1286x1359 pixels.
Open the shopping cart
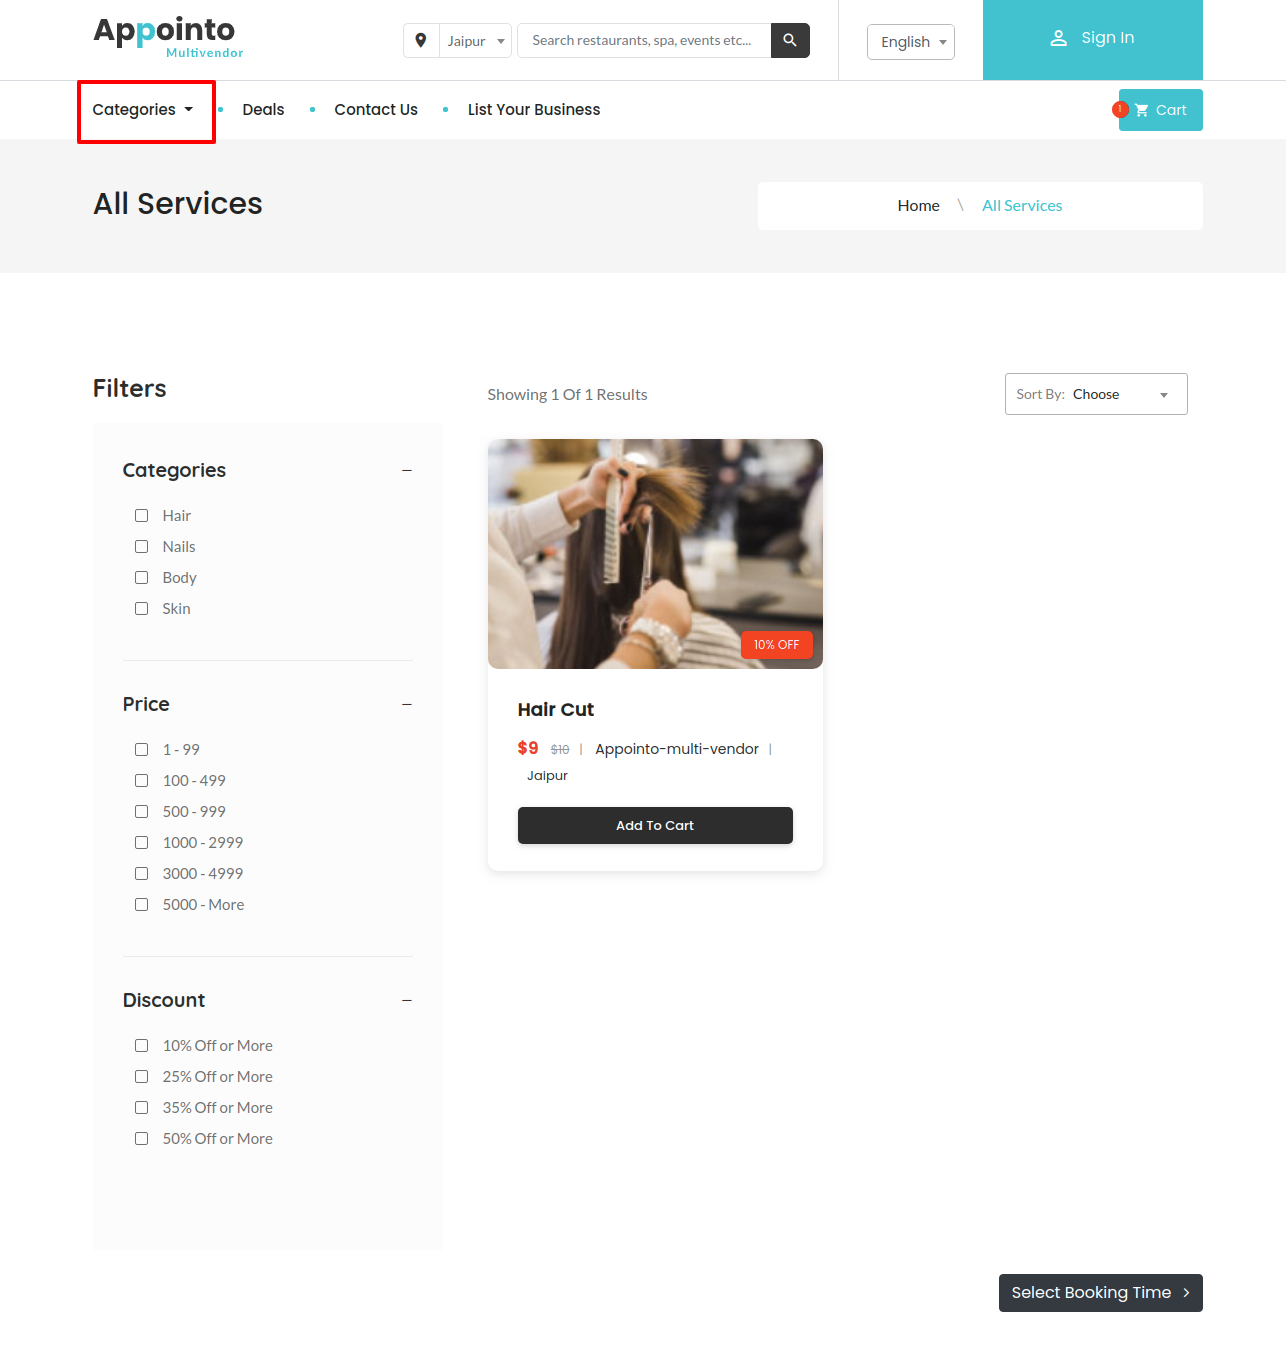1160,110
